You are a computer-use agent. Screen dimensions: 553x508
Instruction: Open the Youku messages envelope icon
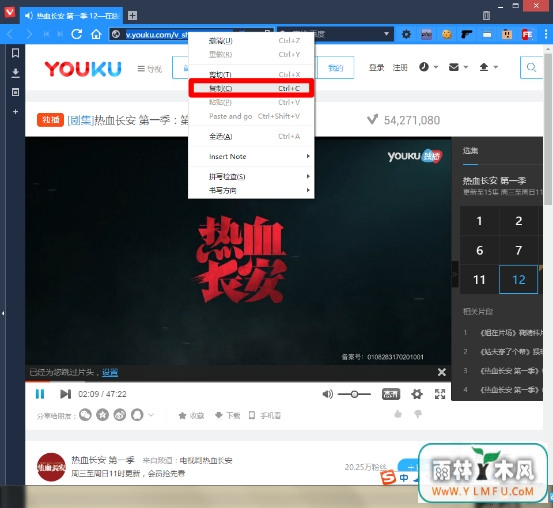(x=454, y=67)
